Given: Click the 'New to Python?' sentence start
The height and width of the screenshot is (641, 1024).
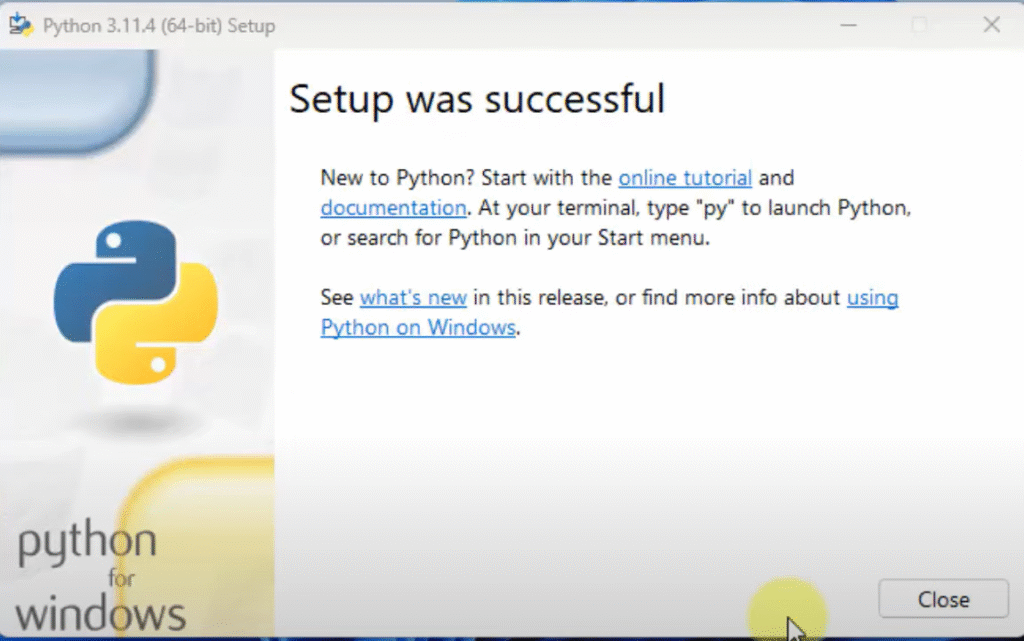Looking at the screenshot, I should click(x=397, y=178).
